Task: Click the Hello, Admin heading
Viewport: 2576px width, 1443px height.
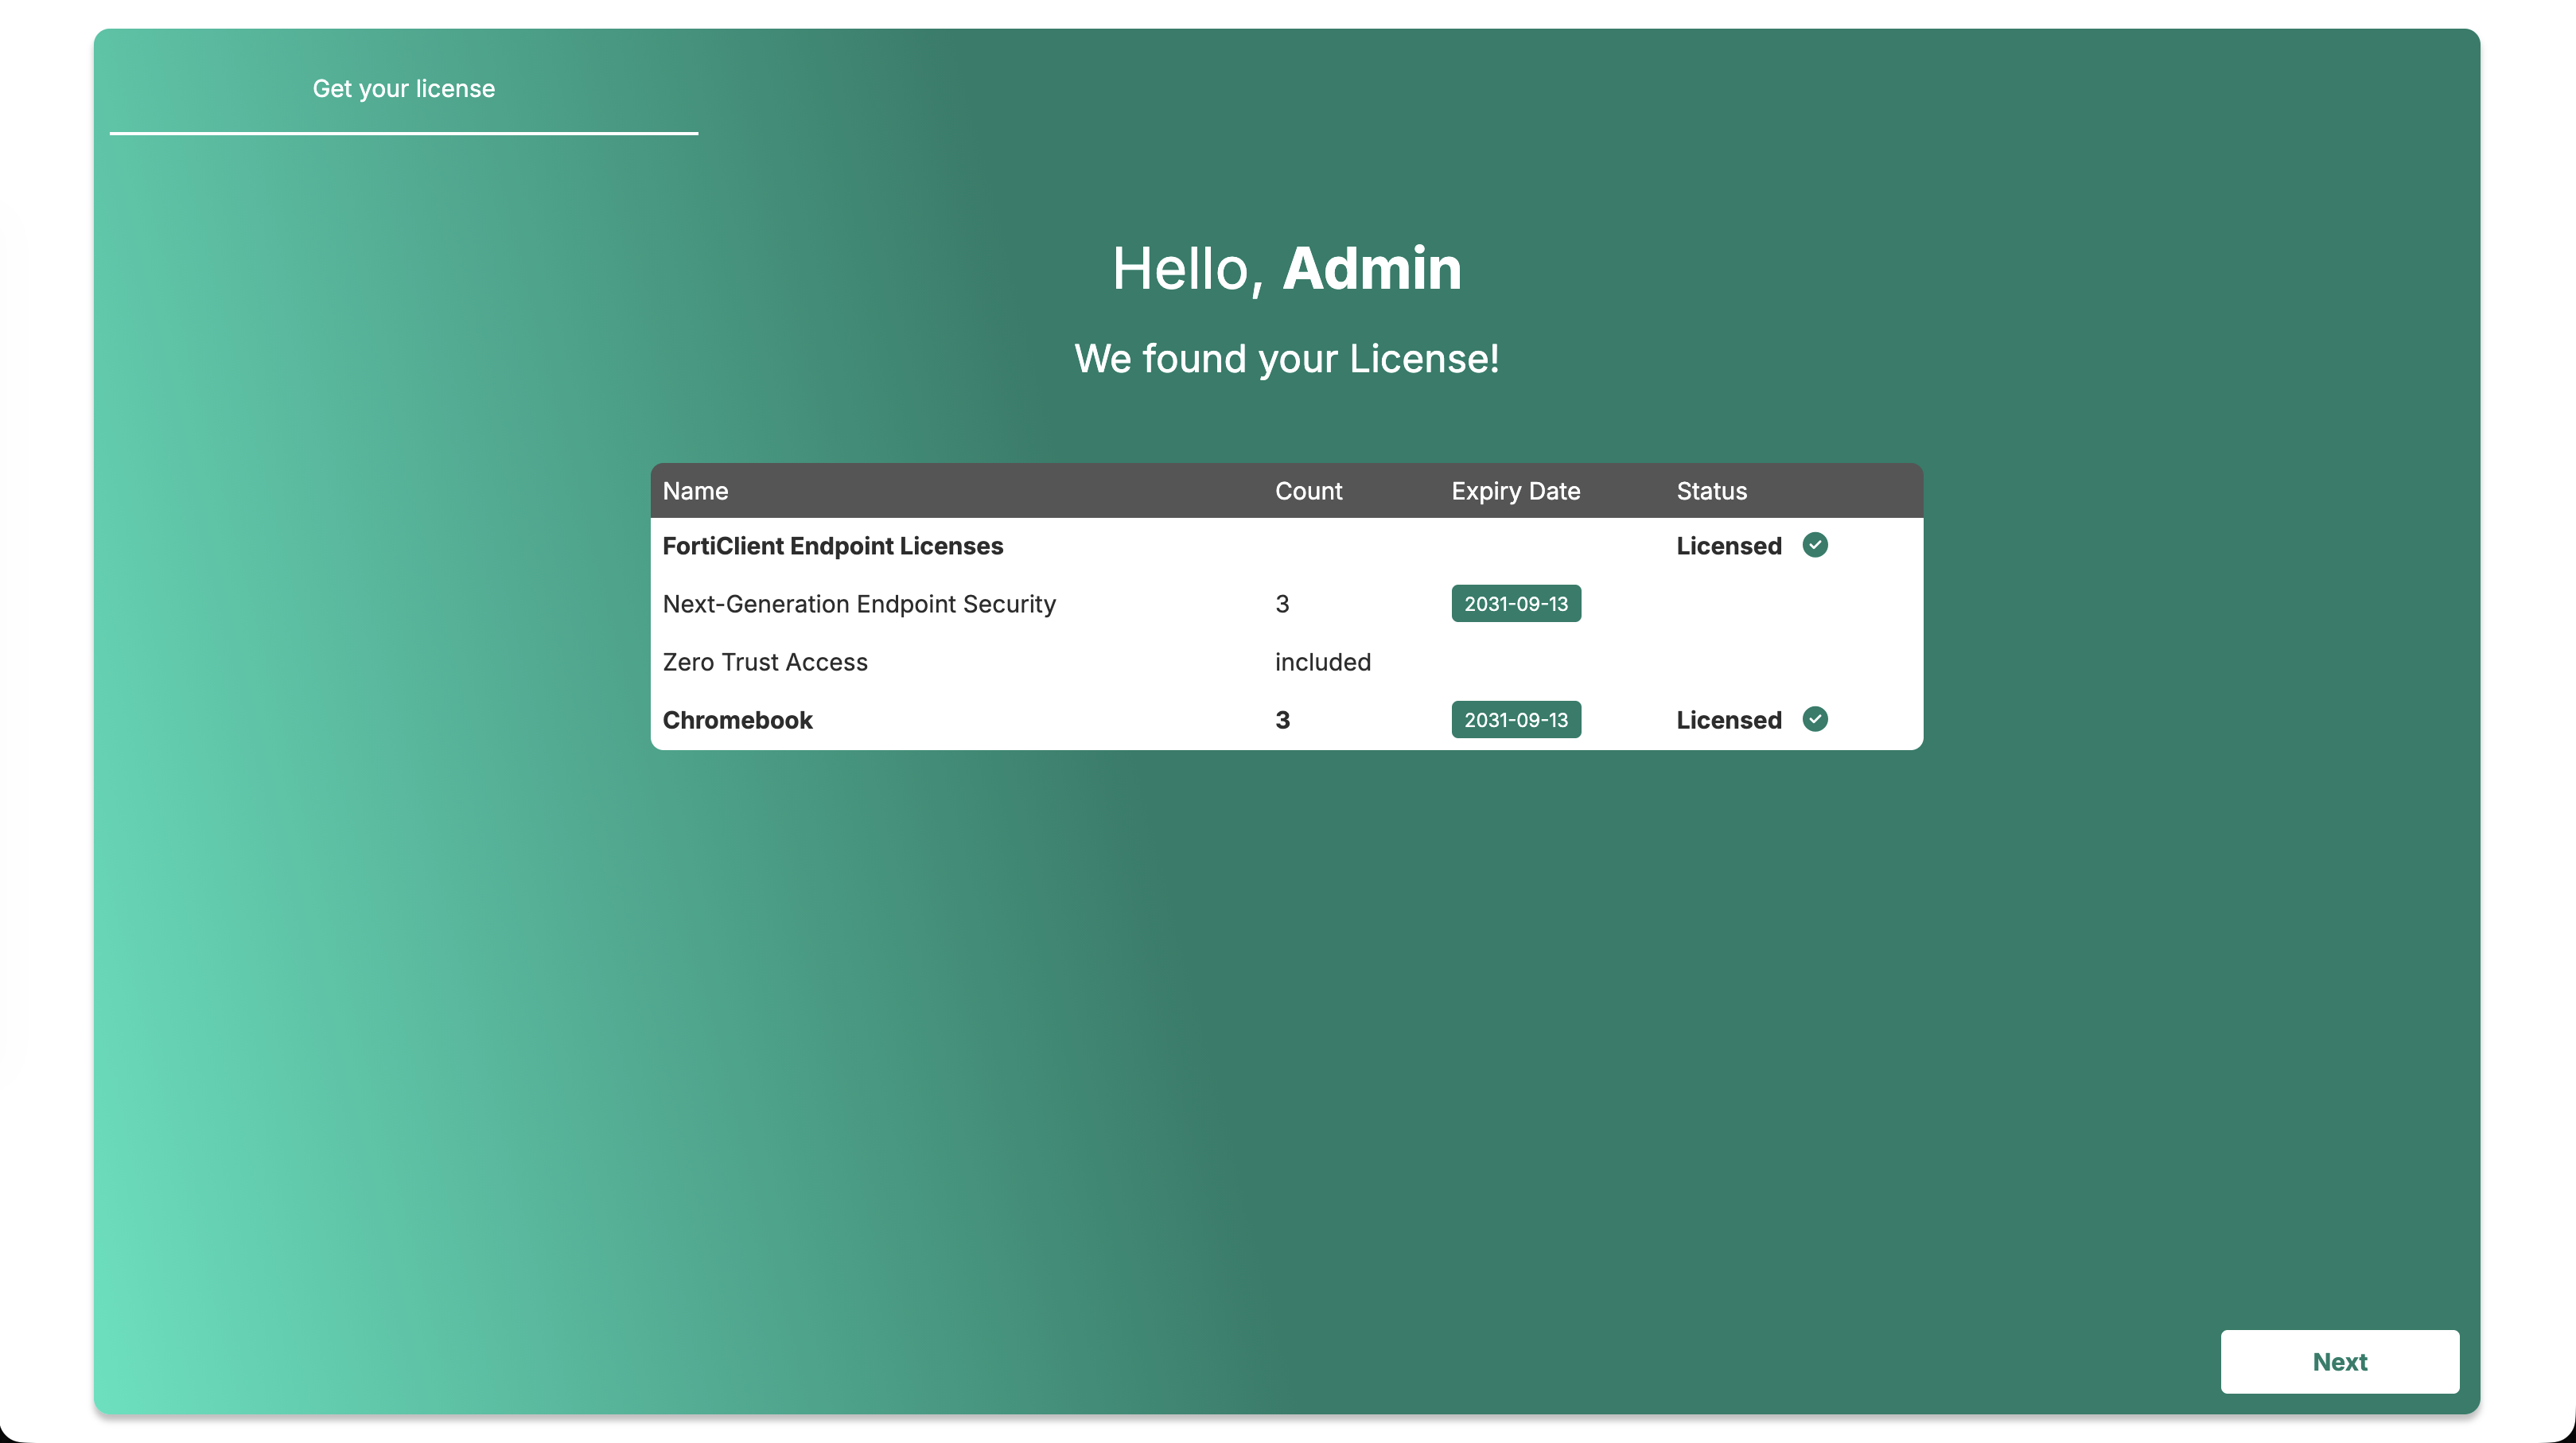Action: click(x=1287, y=269)
